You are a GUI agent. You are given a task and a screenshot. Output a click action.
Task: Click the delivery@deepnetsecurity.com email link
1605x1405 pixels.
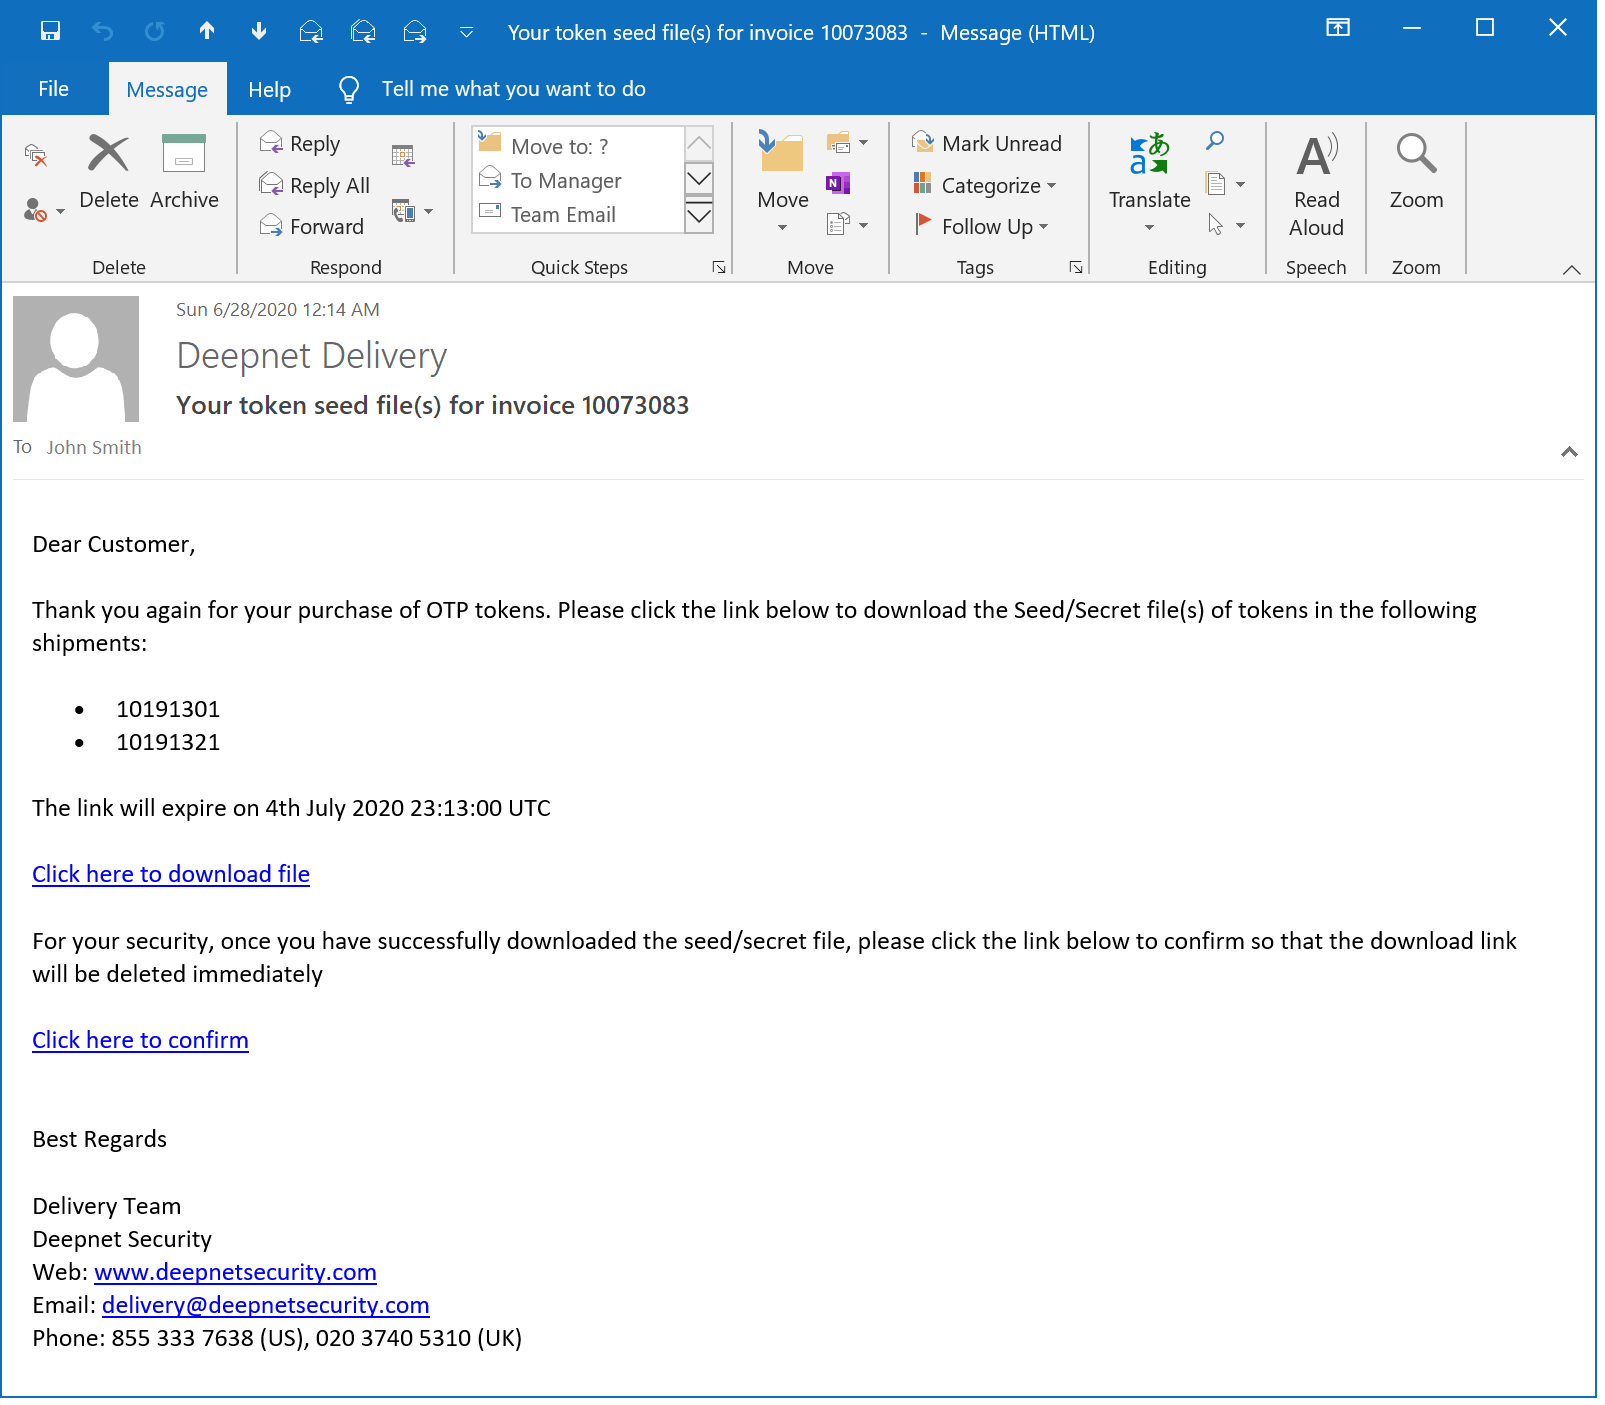[266, 1305]
